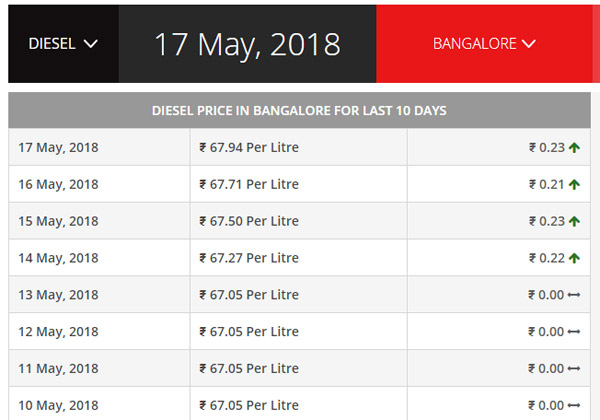The image size is (600, 420).
Task: Click the green up arrow for 15 May
Action: [575, 222]
